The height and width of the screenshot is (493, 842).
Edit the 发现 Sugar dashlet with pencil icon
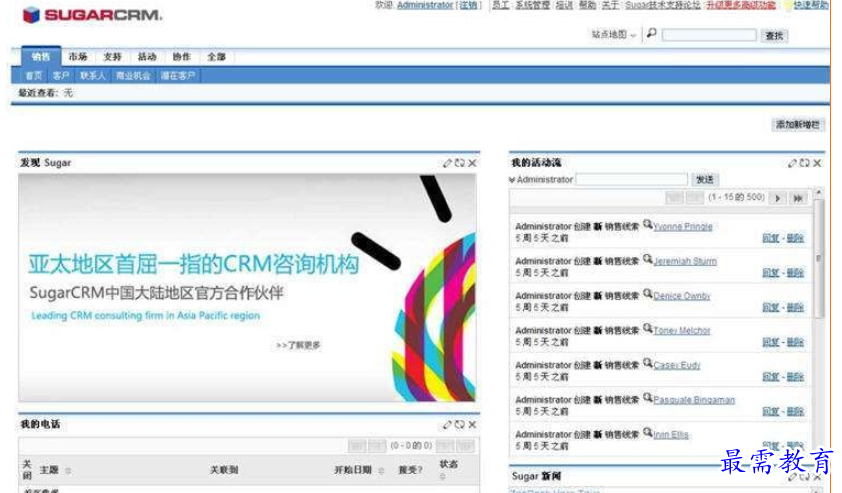447,163
